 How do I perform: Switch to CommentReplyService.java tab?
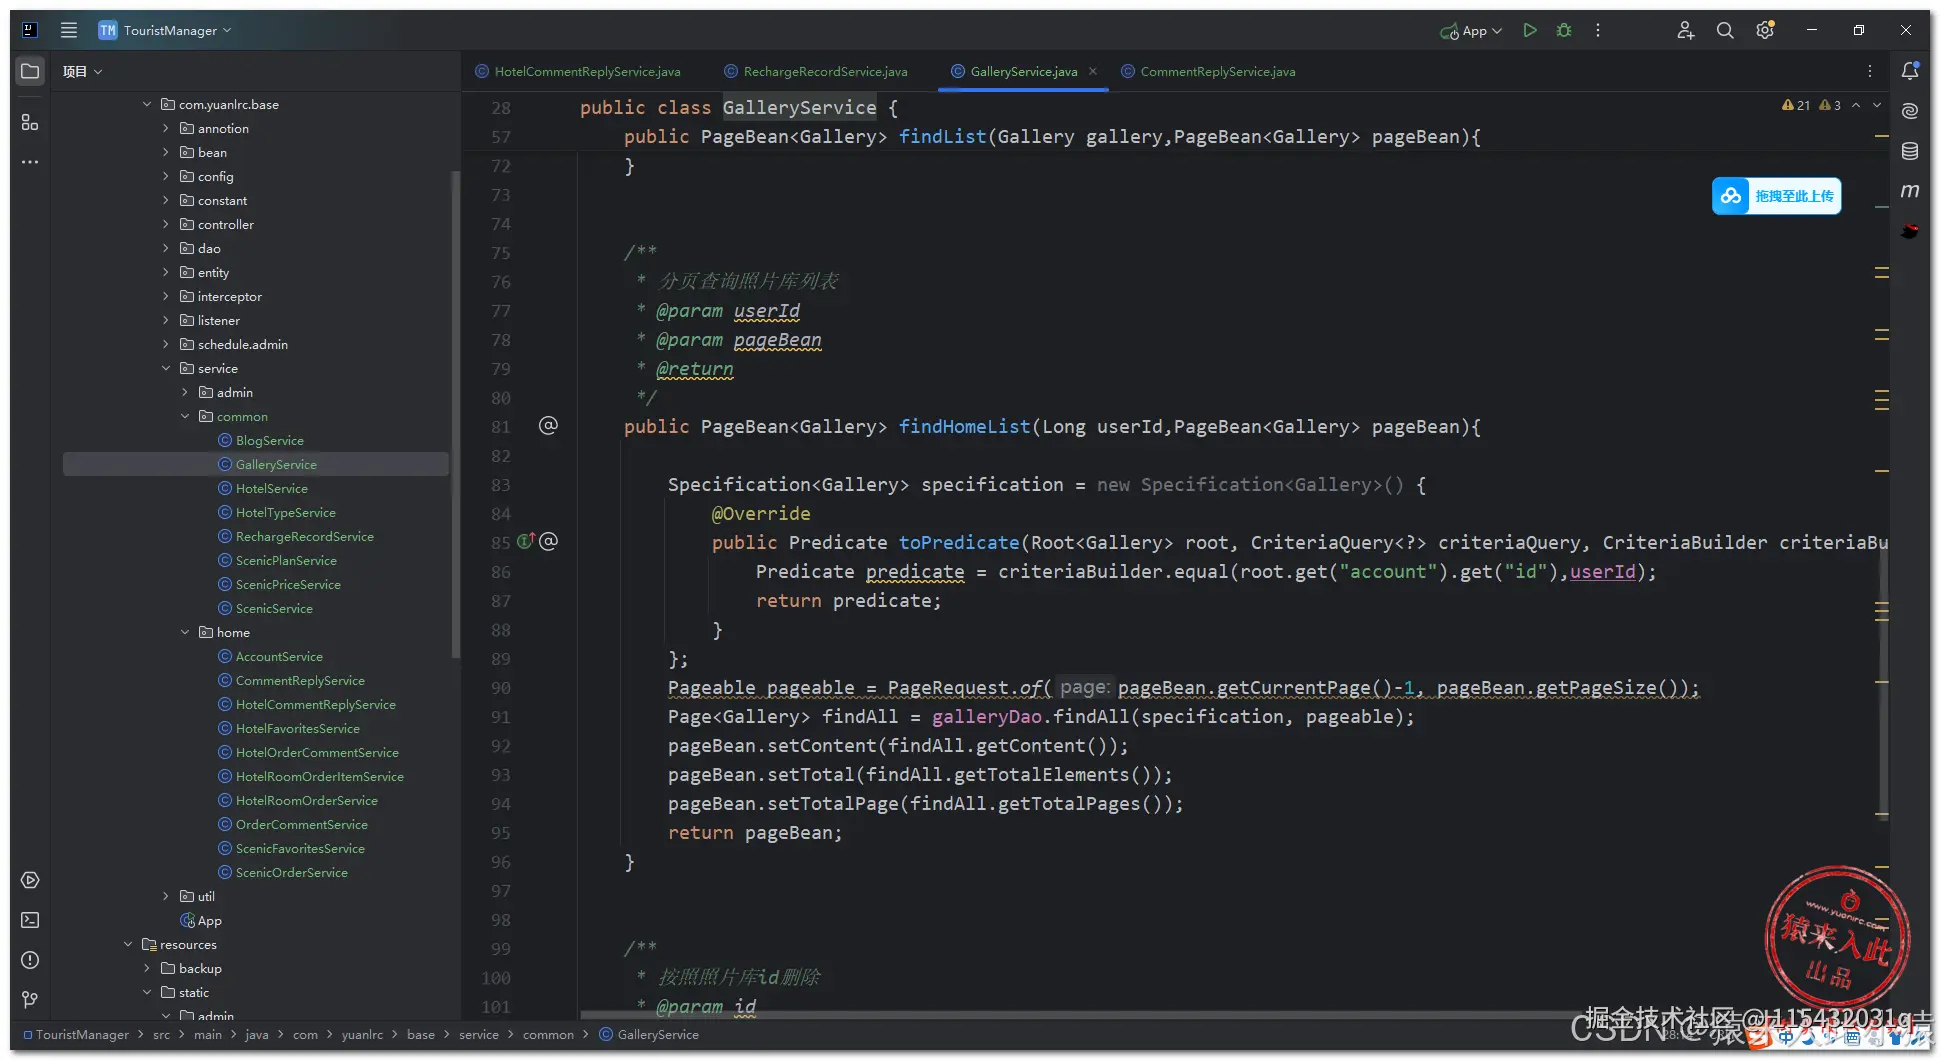coord(1208,71)
